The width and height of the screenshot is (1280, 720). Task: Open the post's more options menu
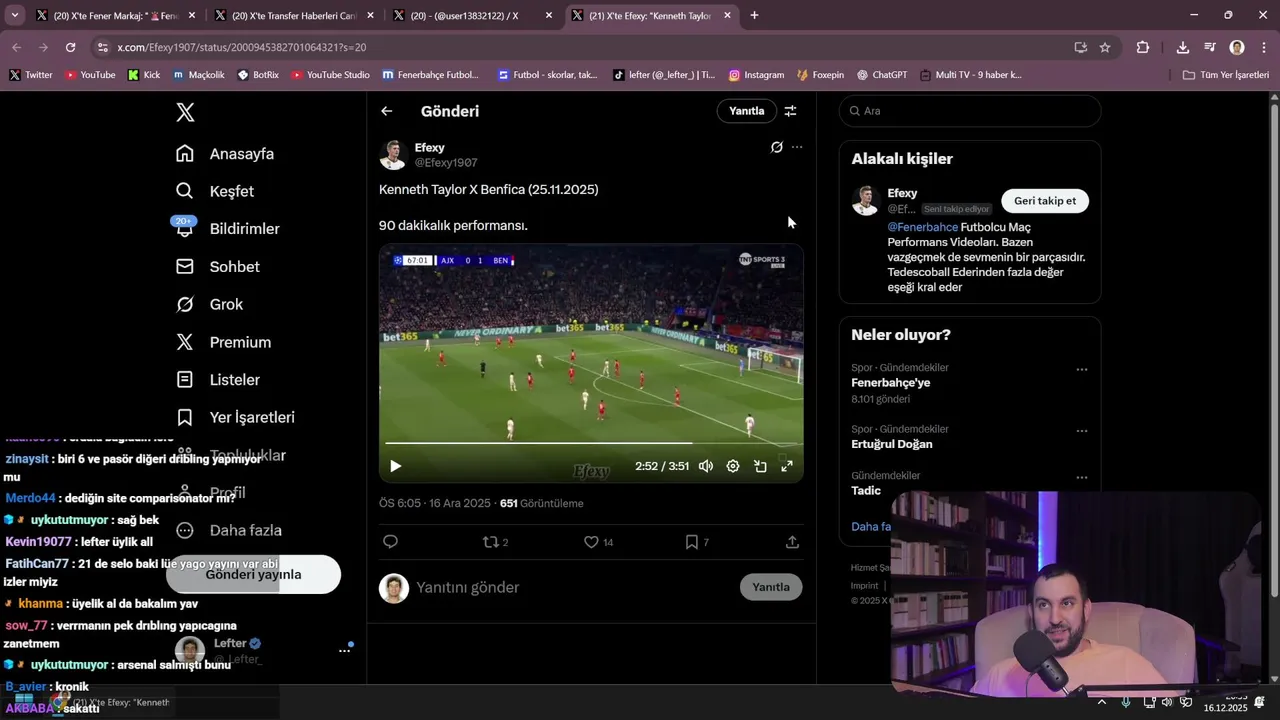[797, 147]
